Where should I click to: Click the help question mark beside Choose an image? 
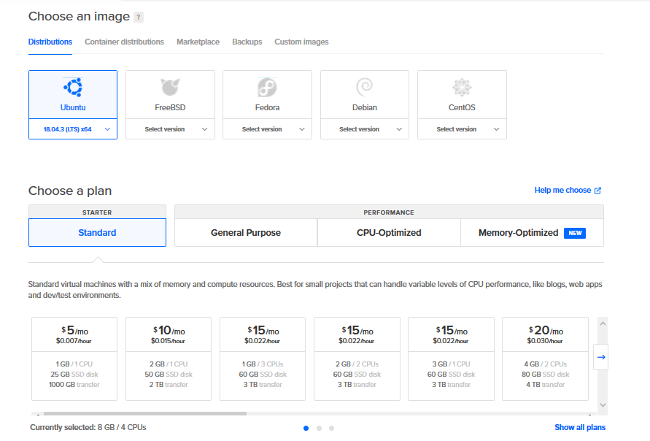(x=139, y=17)
